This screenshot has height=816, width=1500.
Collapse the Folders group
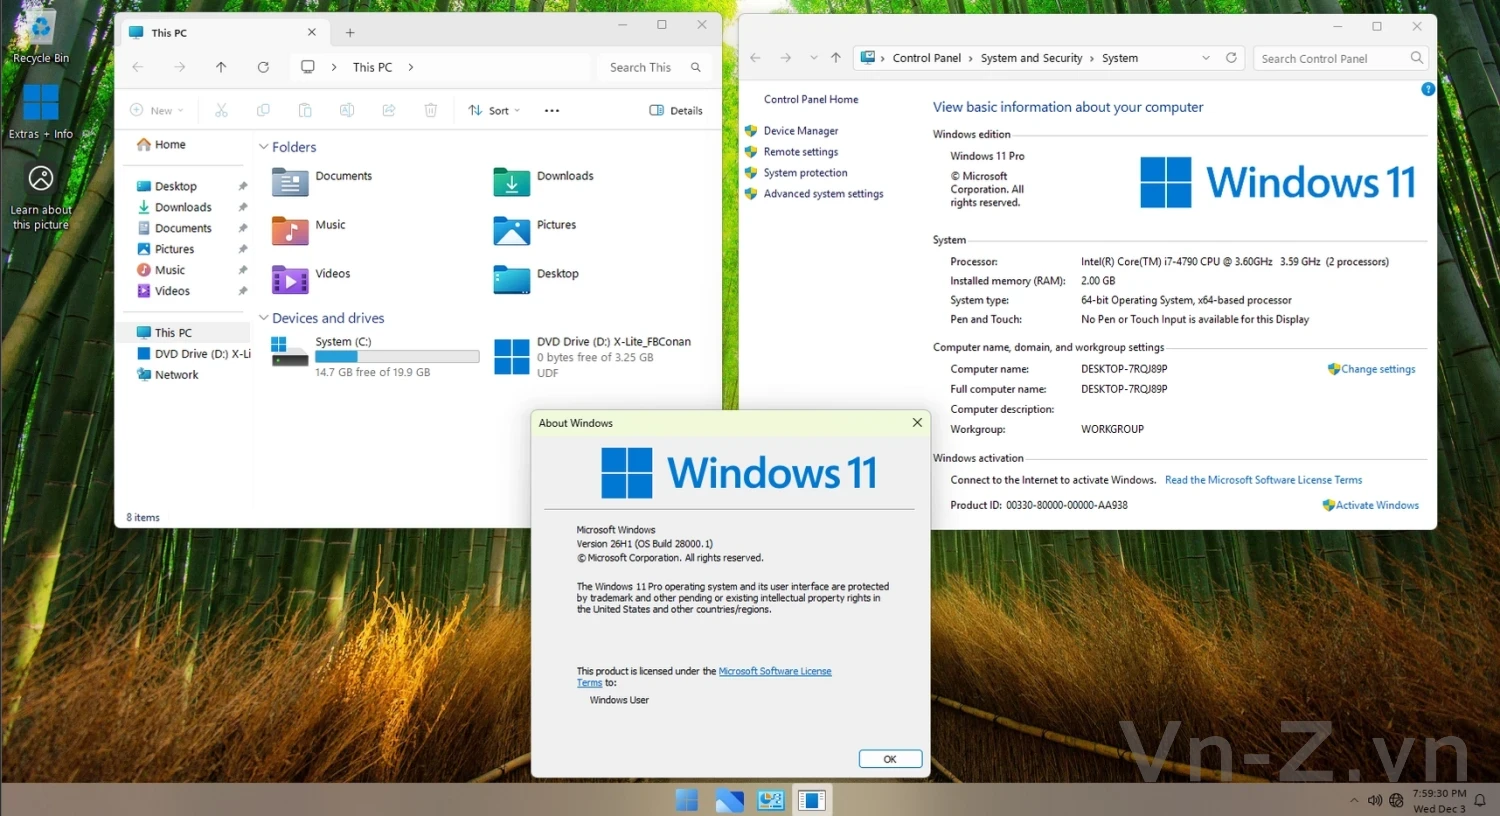(x=264, y=147)
